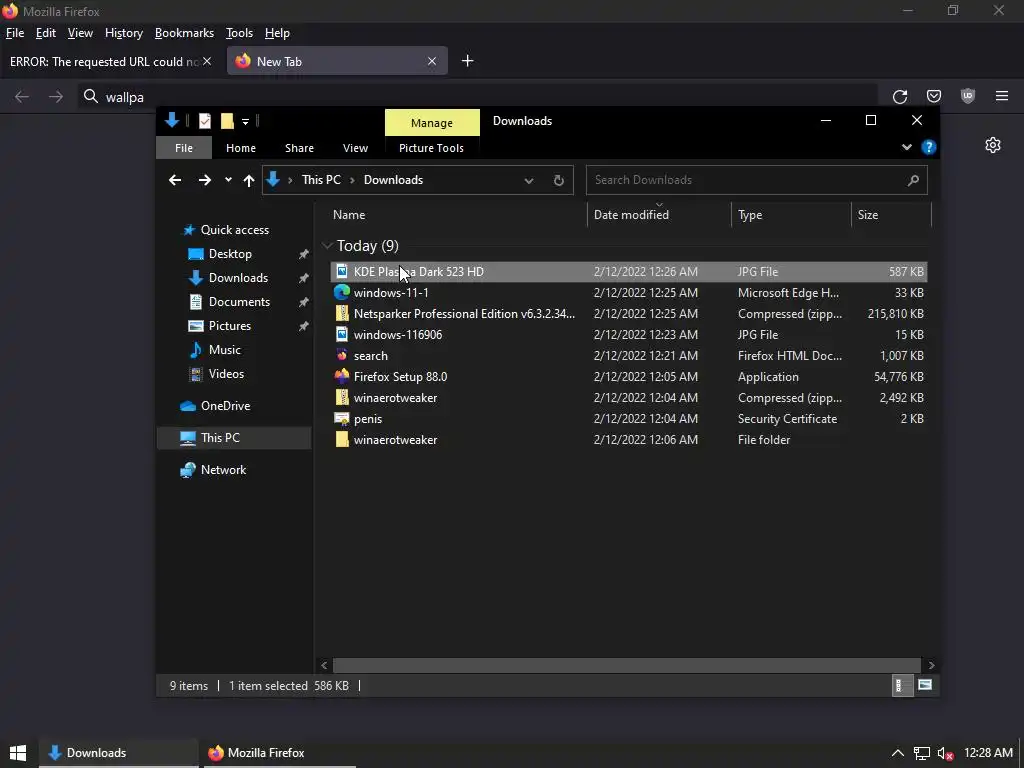
Task: Open the recent locations dropdown arrow
Action: point(228,180)
